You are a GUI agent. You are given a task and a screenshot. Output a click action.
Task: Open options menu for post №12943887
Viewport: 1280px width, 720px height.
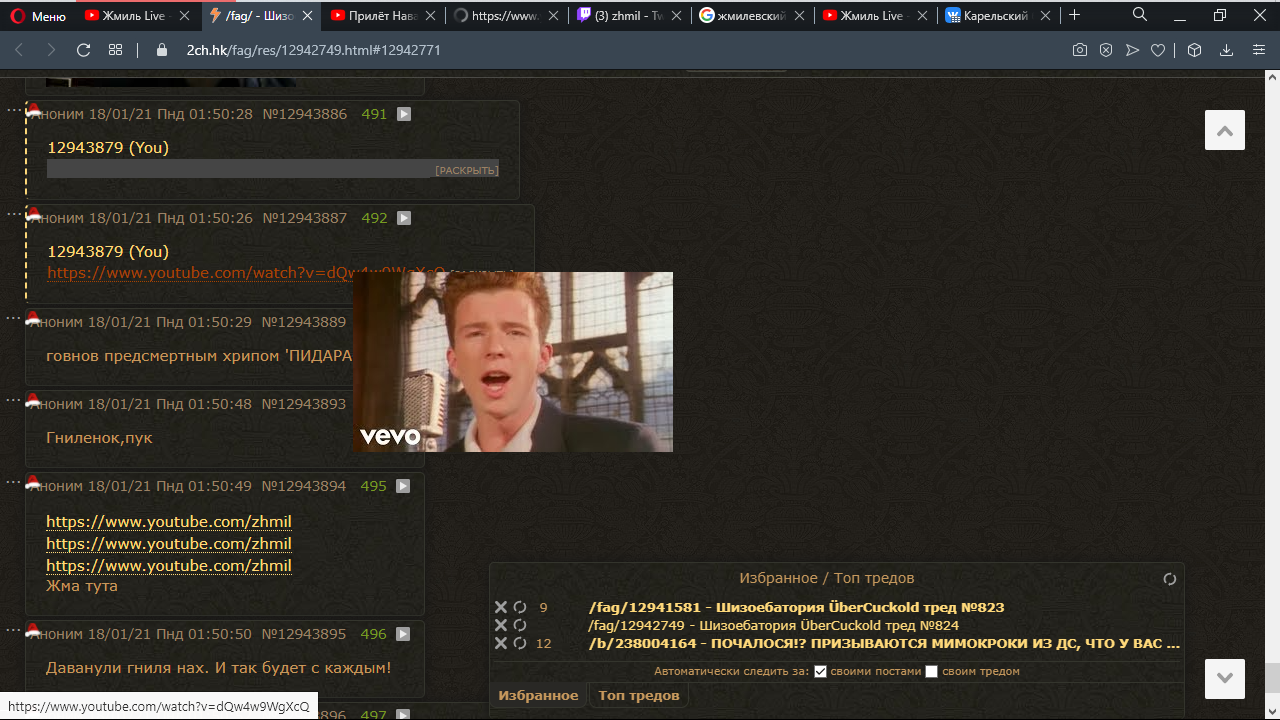(14, 213)
